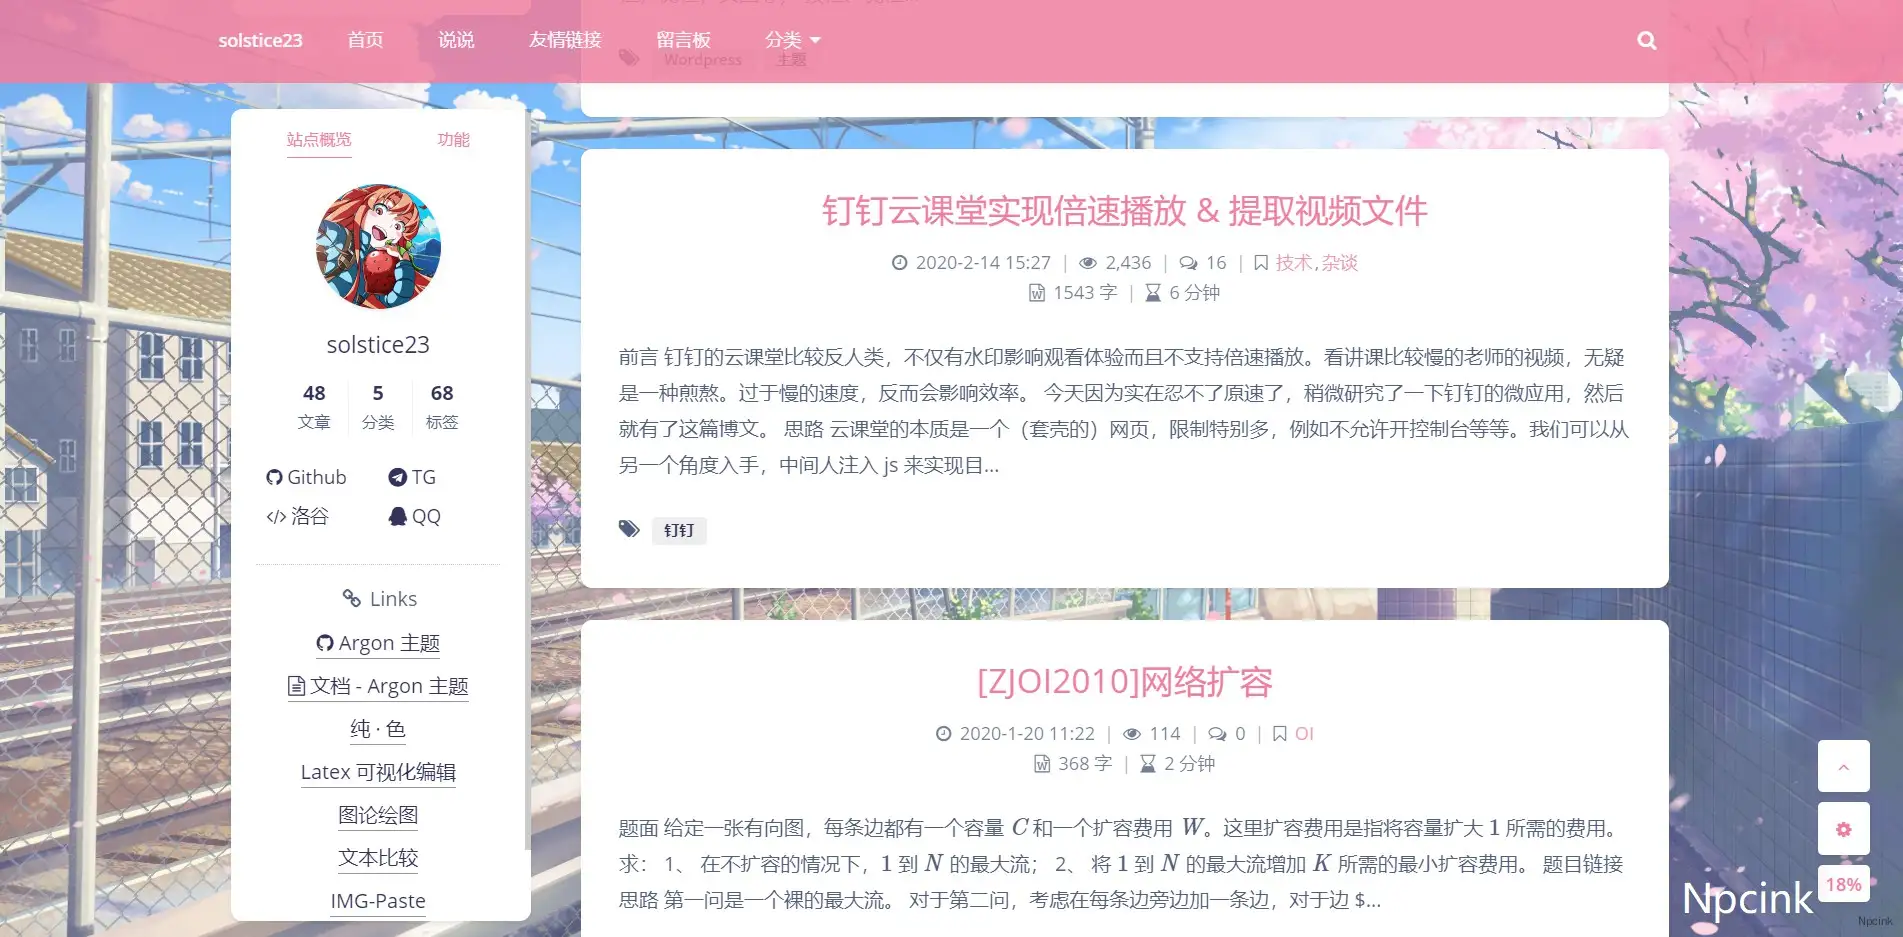Open the 68 标签 count link

(x=442, y=406)
